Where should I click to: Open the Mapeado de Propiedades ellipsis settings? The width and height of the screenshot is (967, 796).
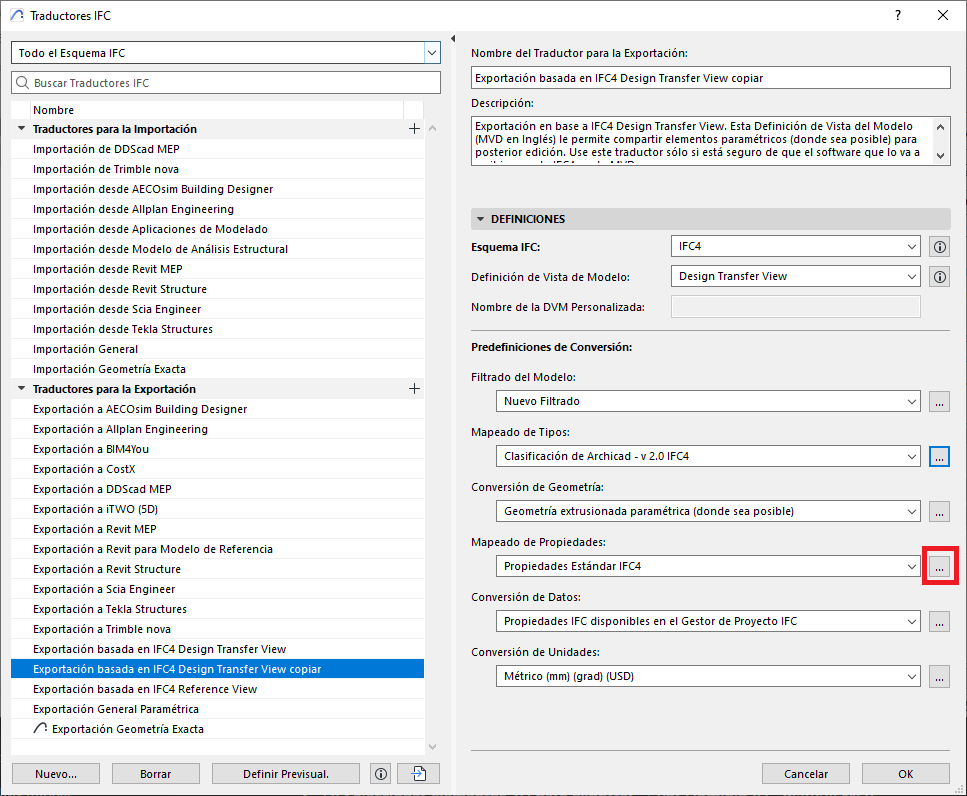click(x=939, y=566)
